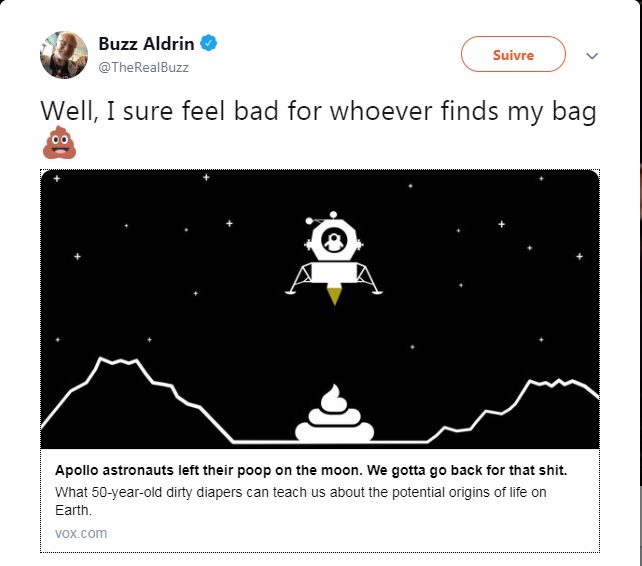Screen dimensions: 642x566
Task: Click Buzz Aldrin's profile avatar
Action: pyautogui.click(x=63, y=54)
